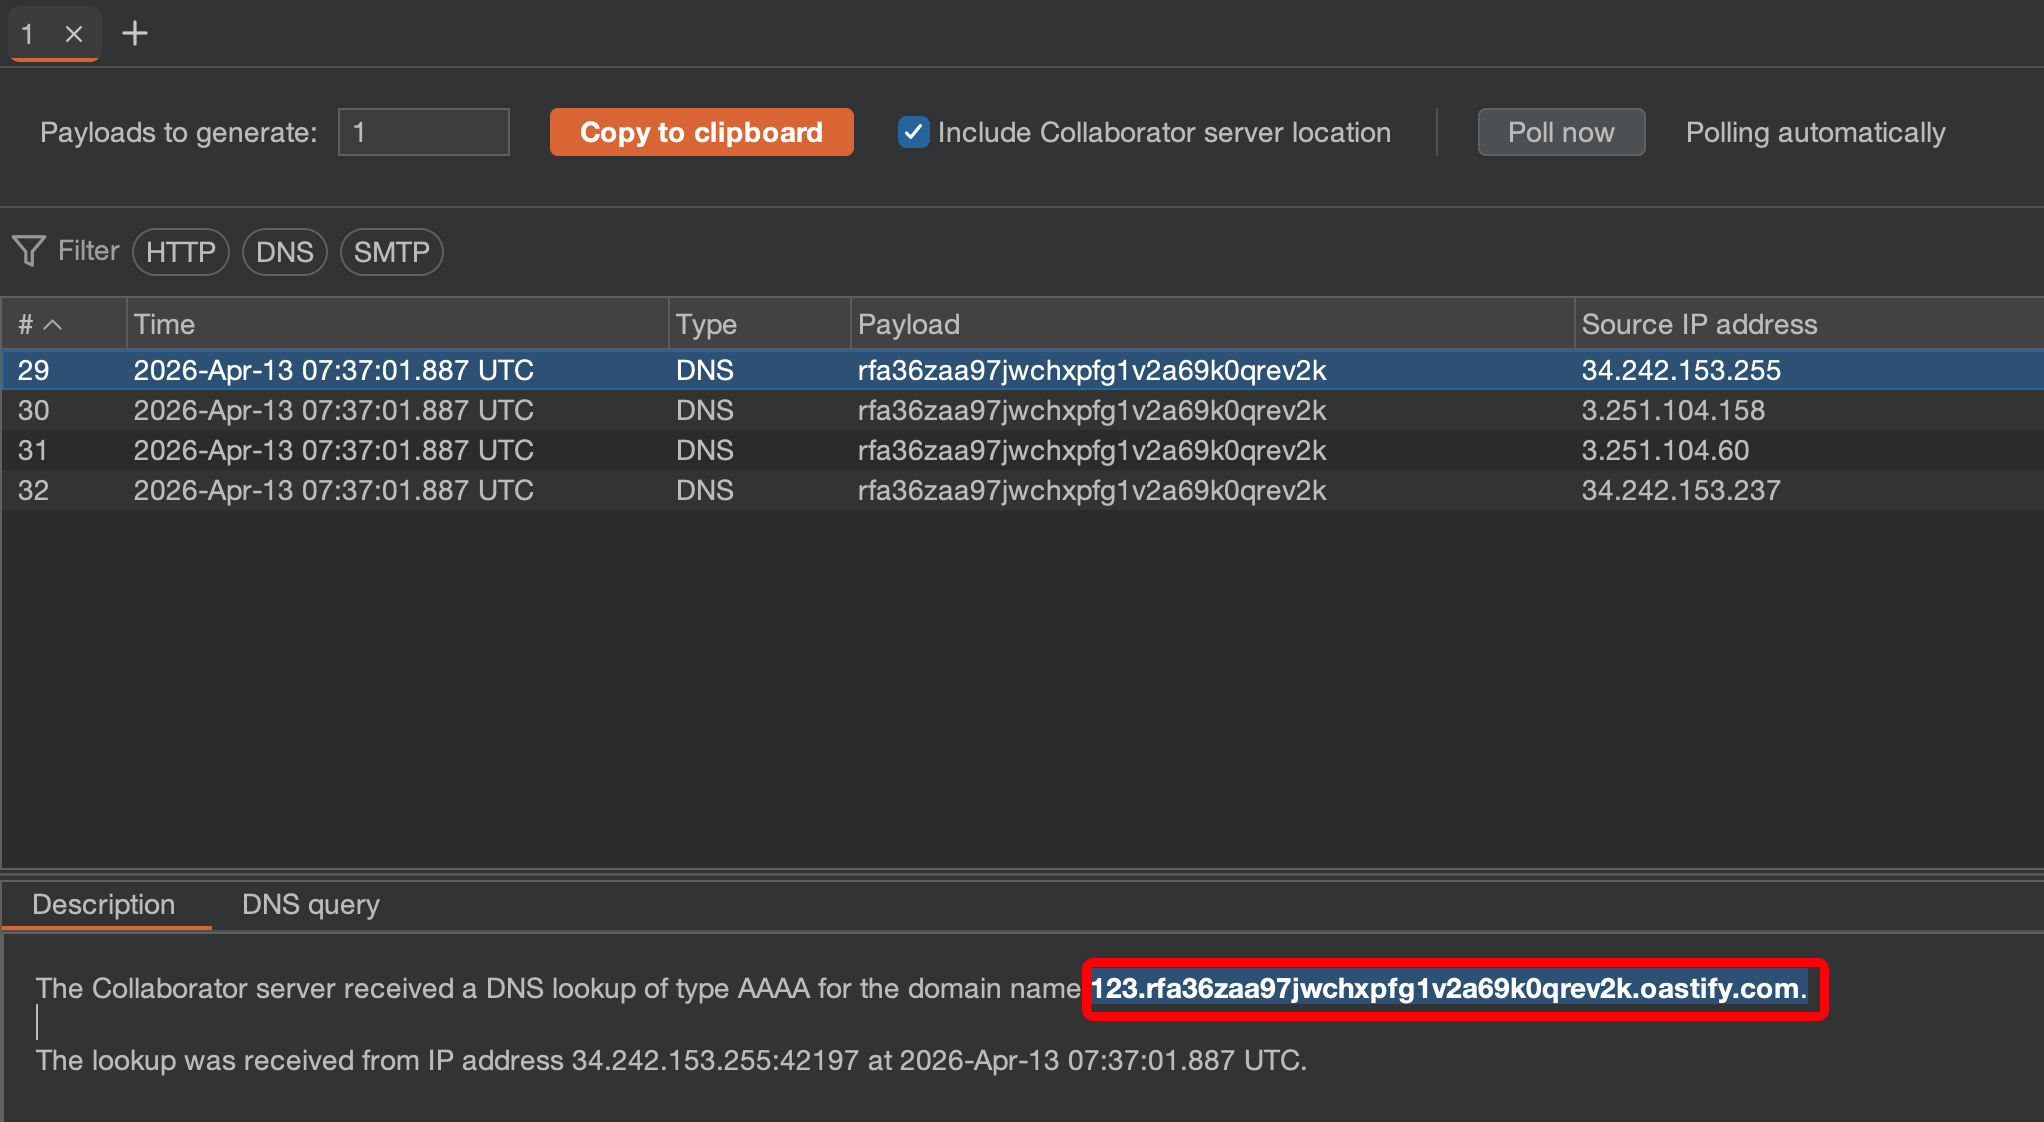Image resolution: width=2044 pixels, height=1122 pixels.
Task: Toggle the DNS filter chip
Action: 284,252
